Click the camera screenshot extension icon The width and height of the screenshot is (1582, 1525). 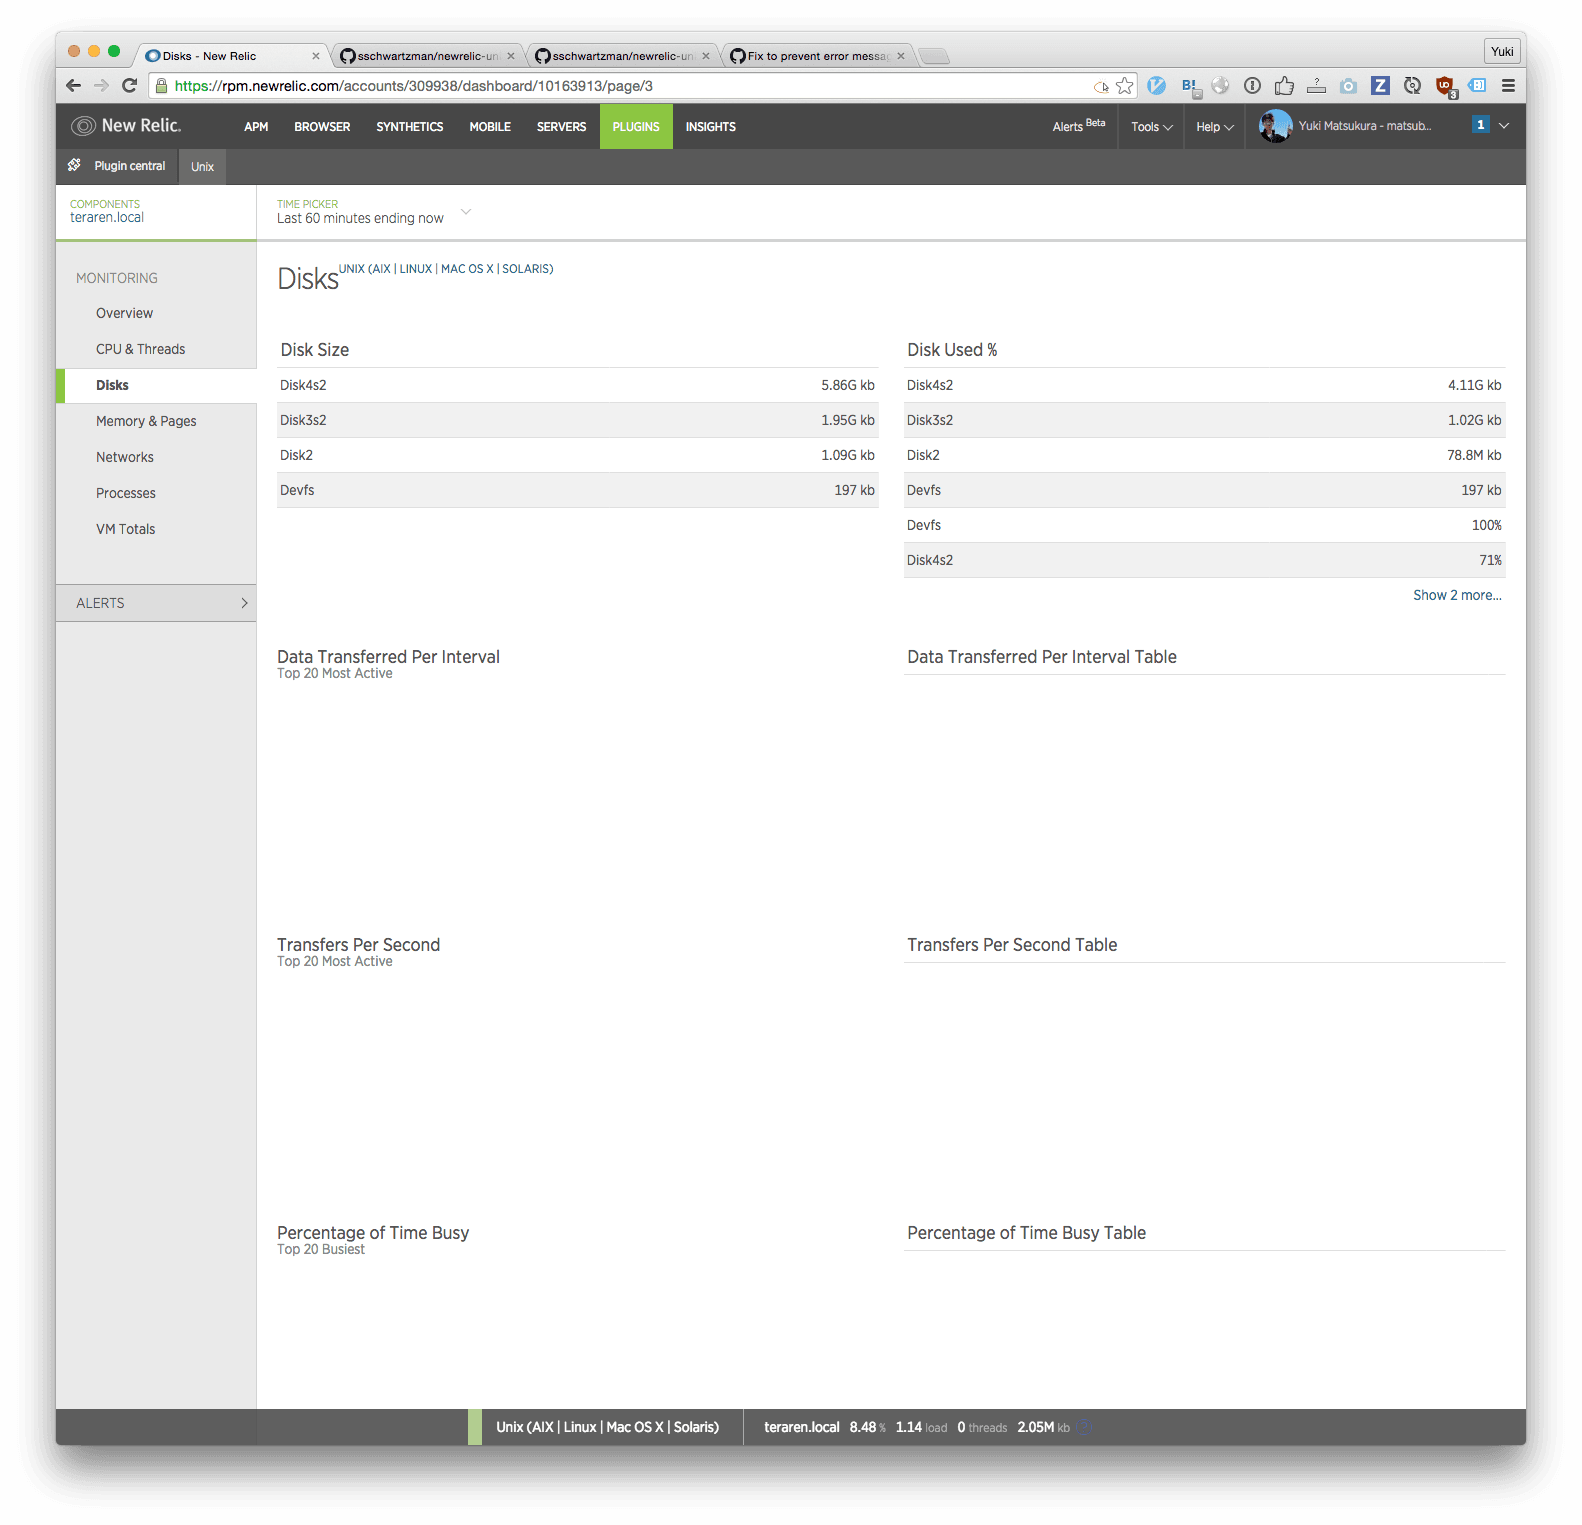(1348, 86)
